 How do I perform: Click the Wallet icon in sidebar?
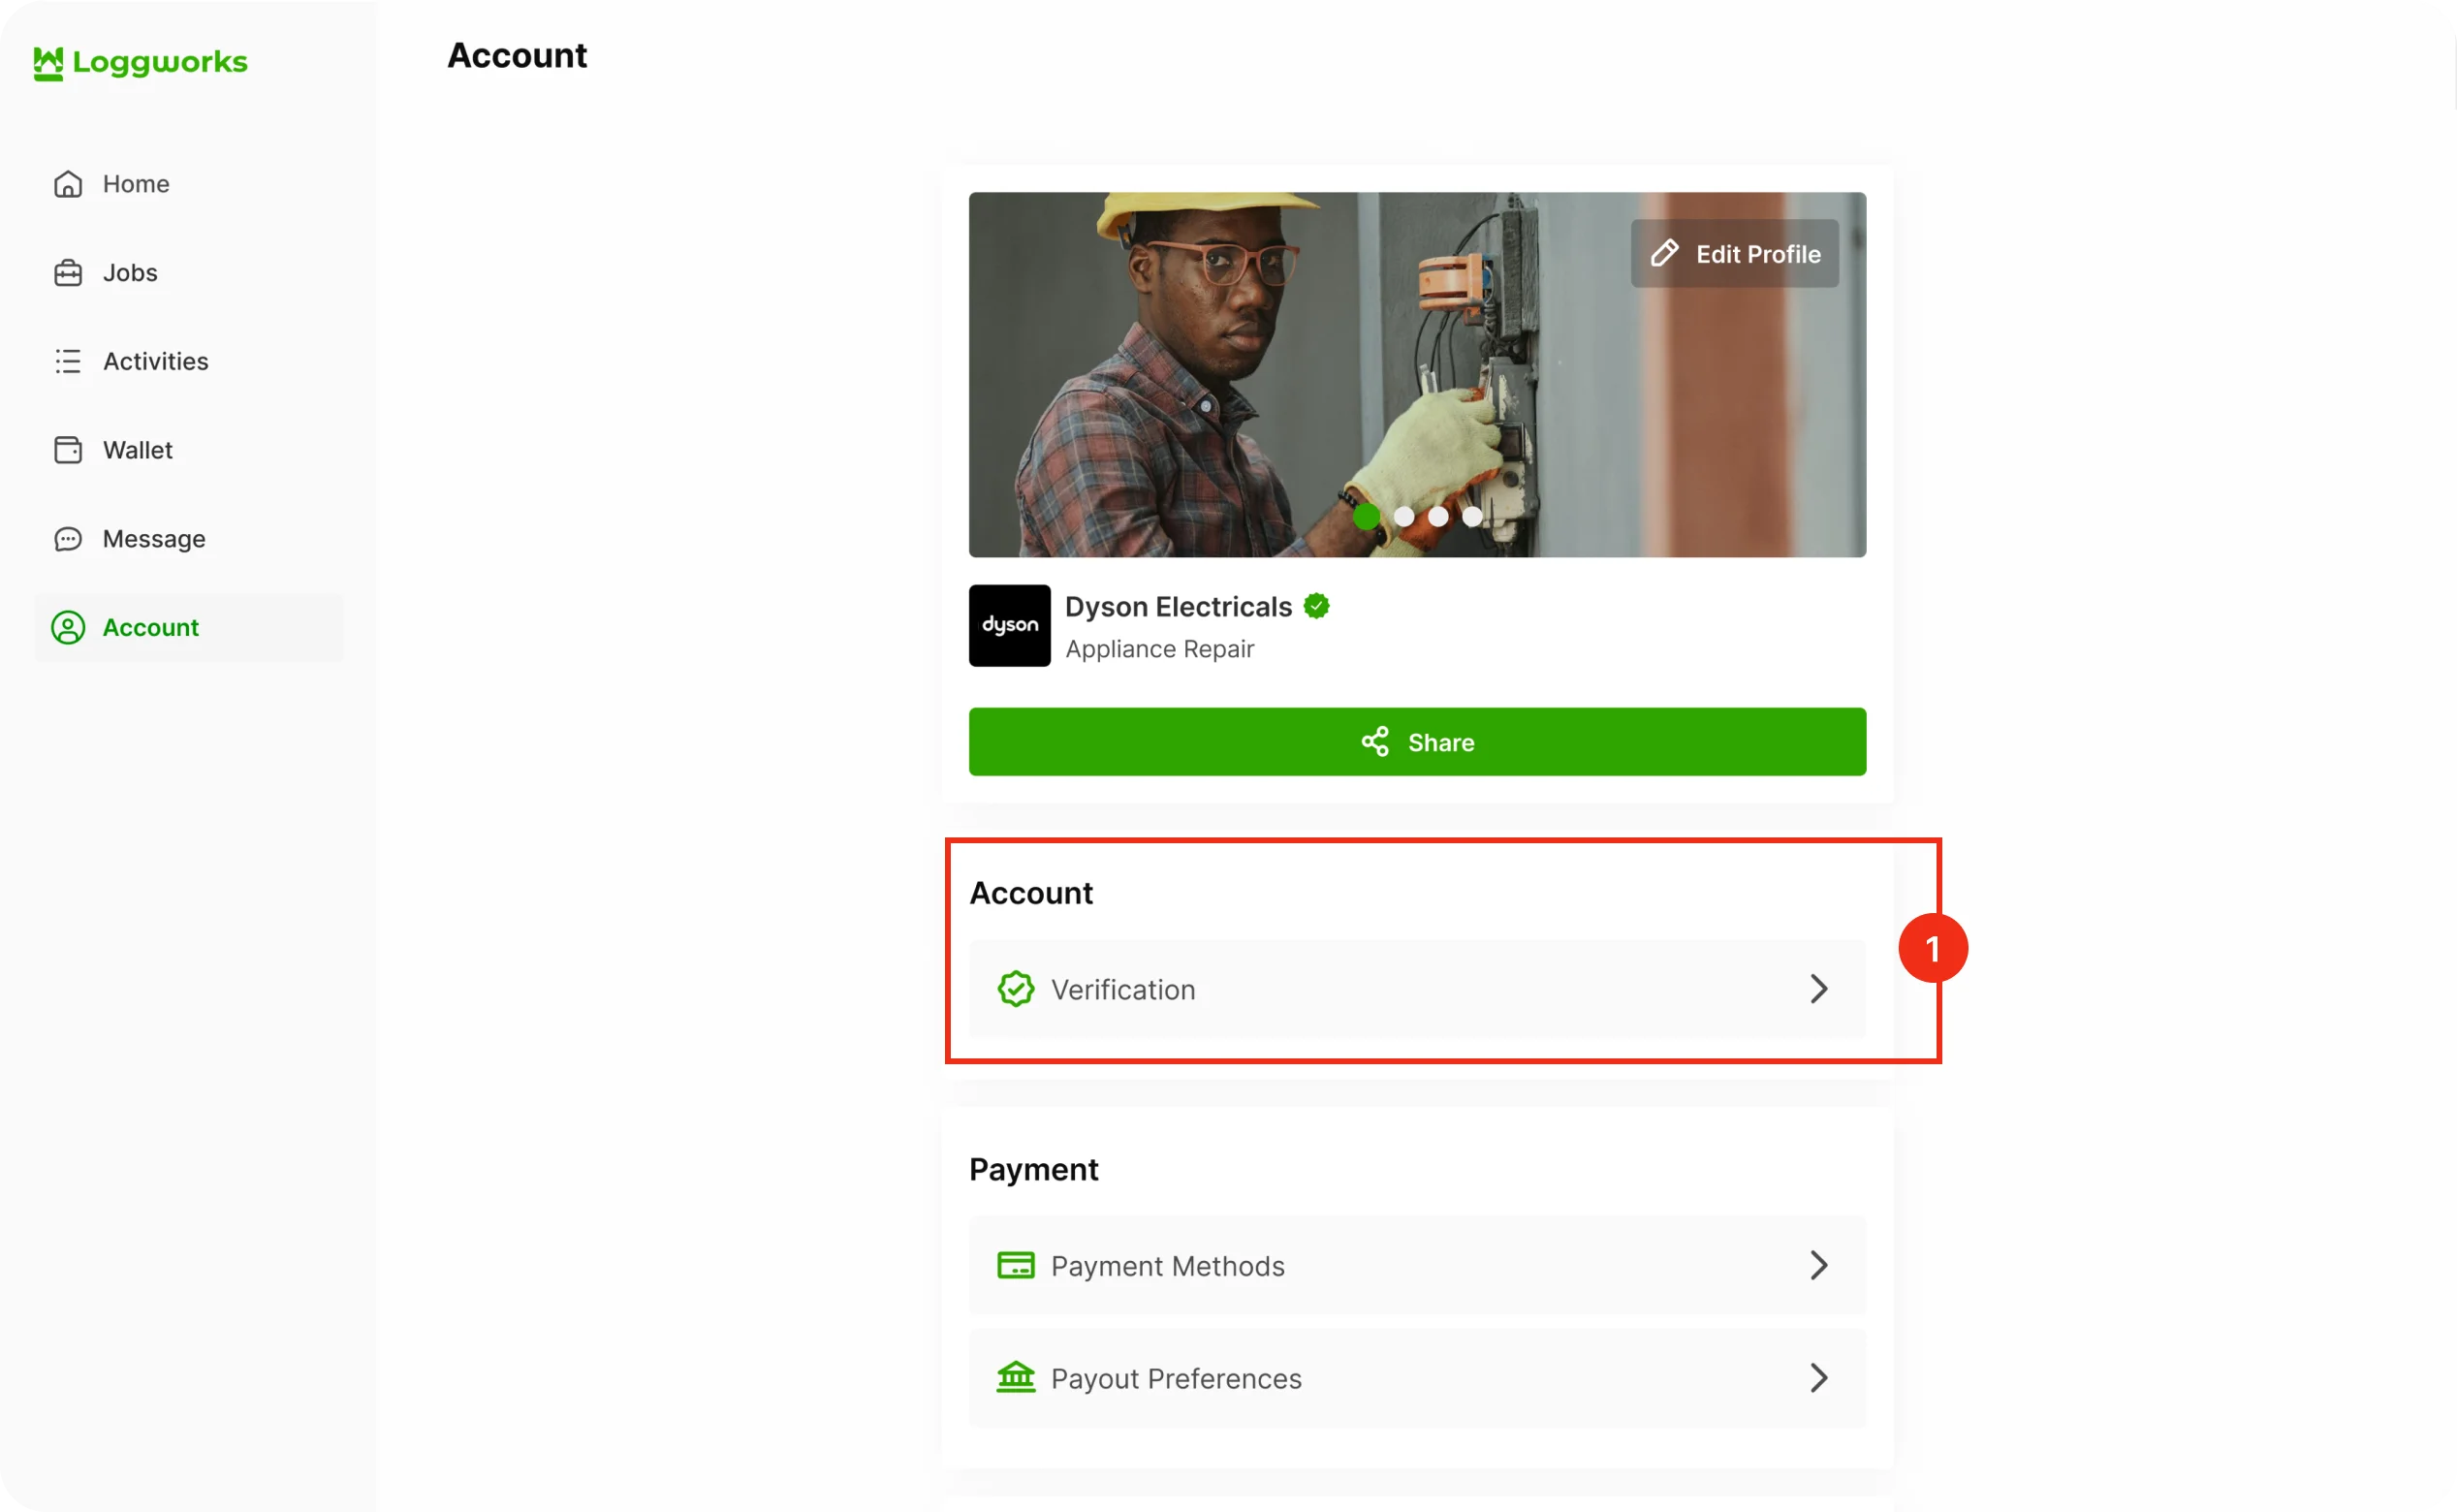click(x=68, y=450)
